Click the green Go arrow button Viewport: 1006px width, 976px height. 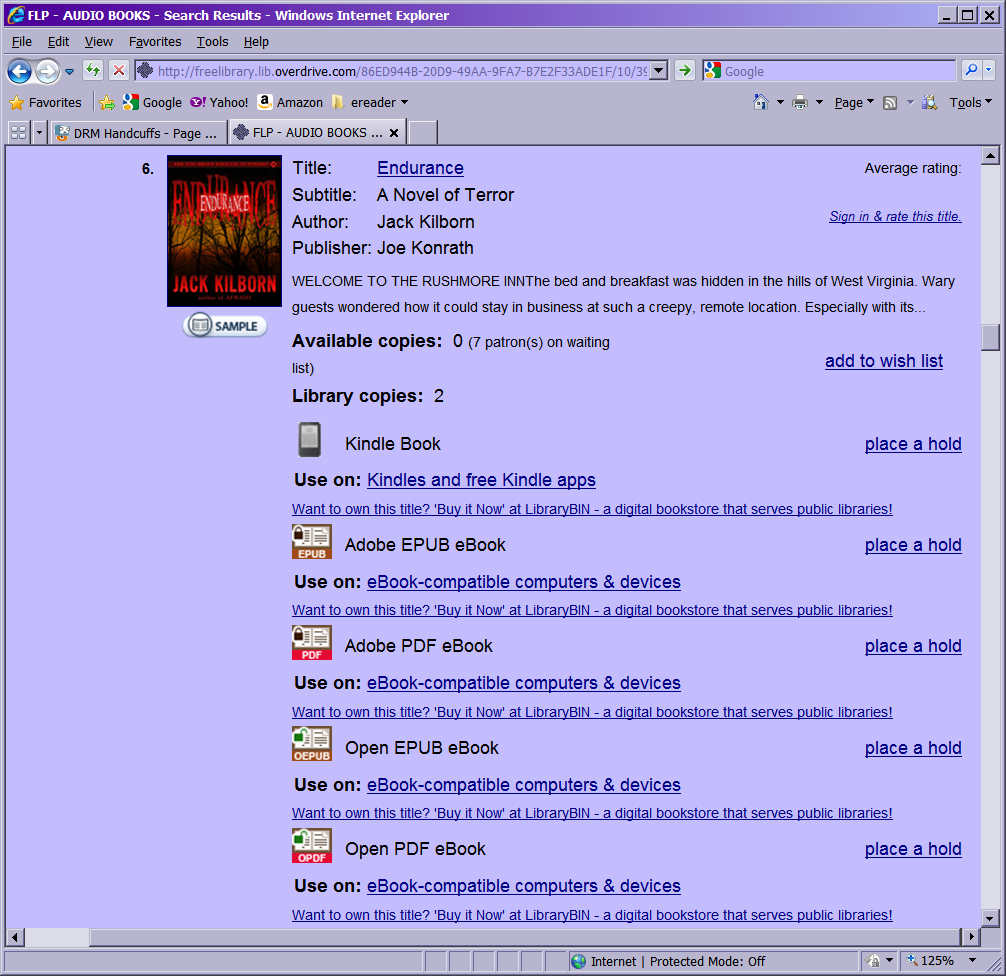tap(685, 70)
